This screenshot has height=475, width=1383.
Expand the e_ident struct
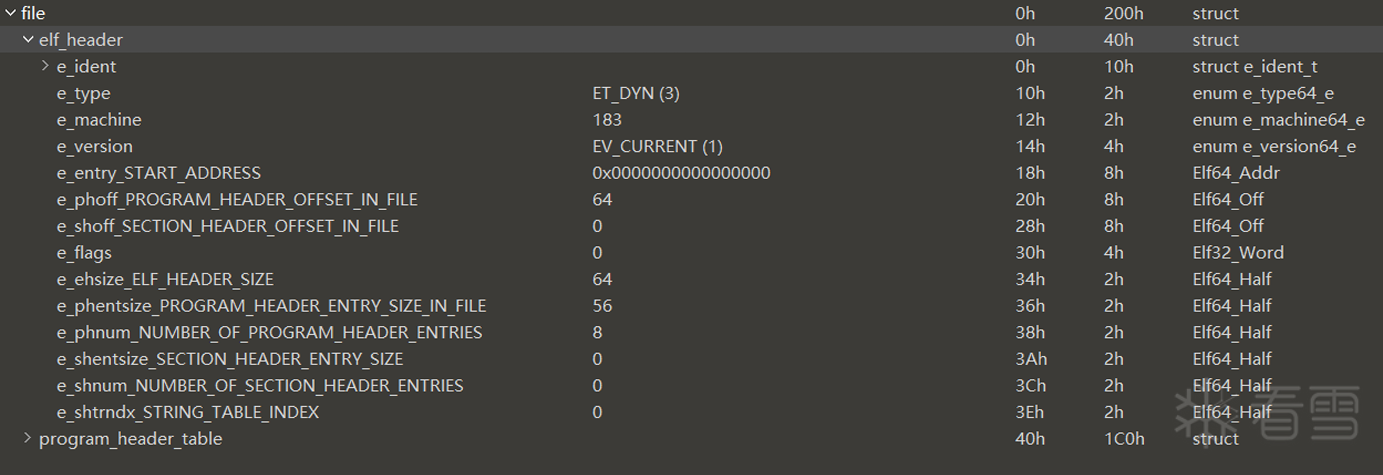pos(45,66)
